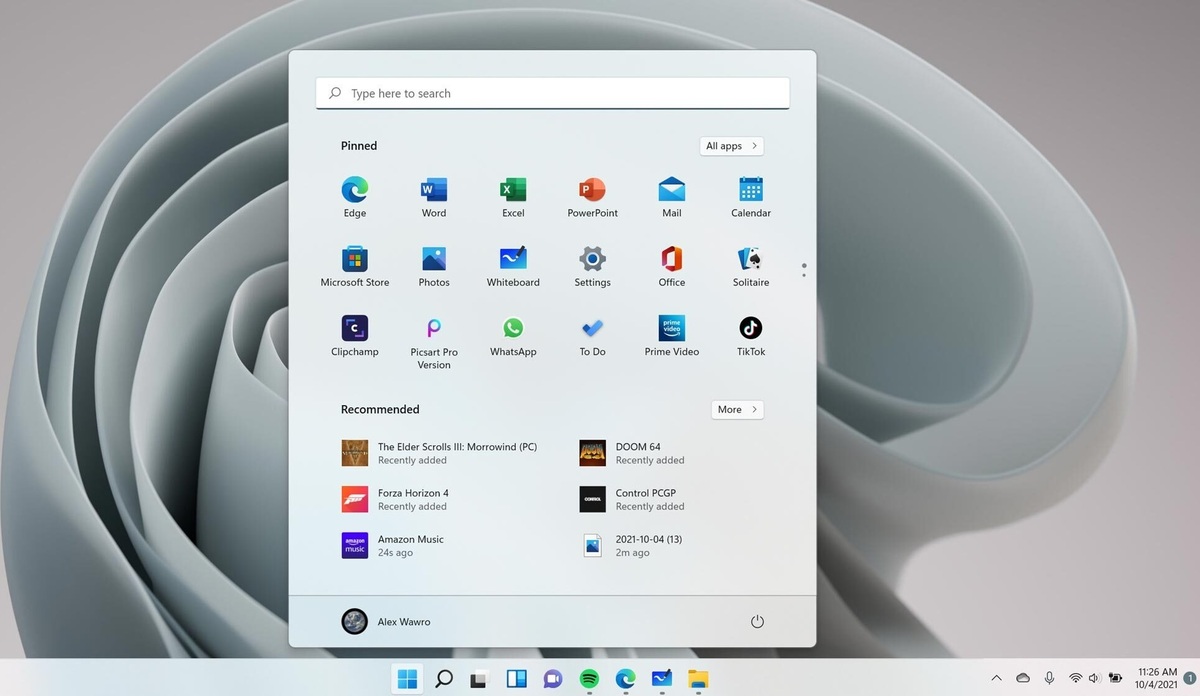This screenshot has height=696, width=1200.
Task: Launch Spotify from the taskbar
Action: (589, 679)
